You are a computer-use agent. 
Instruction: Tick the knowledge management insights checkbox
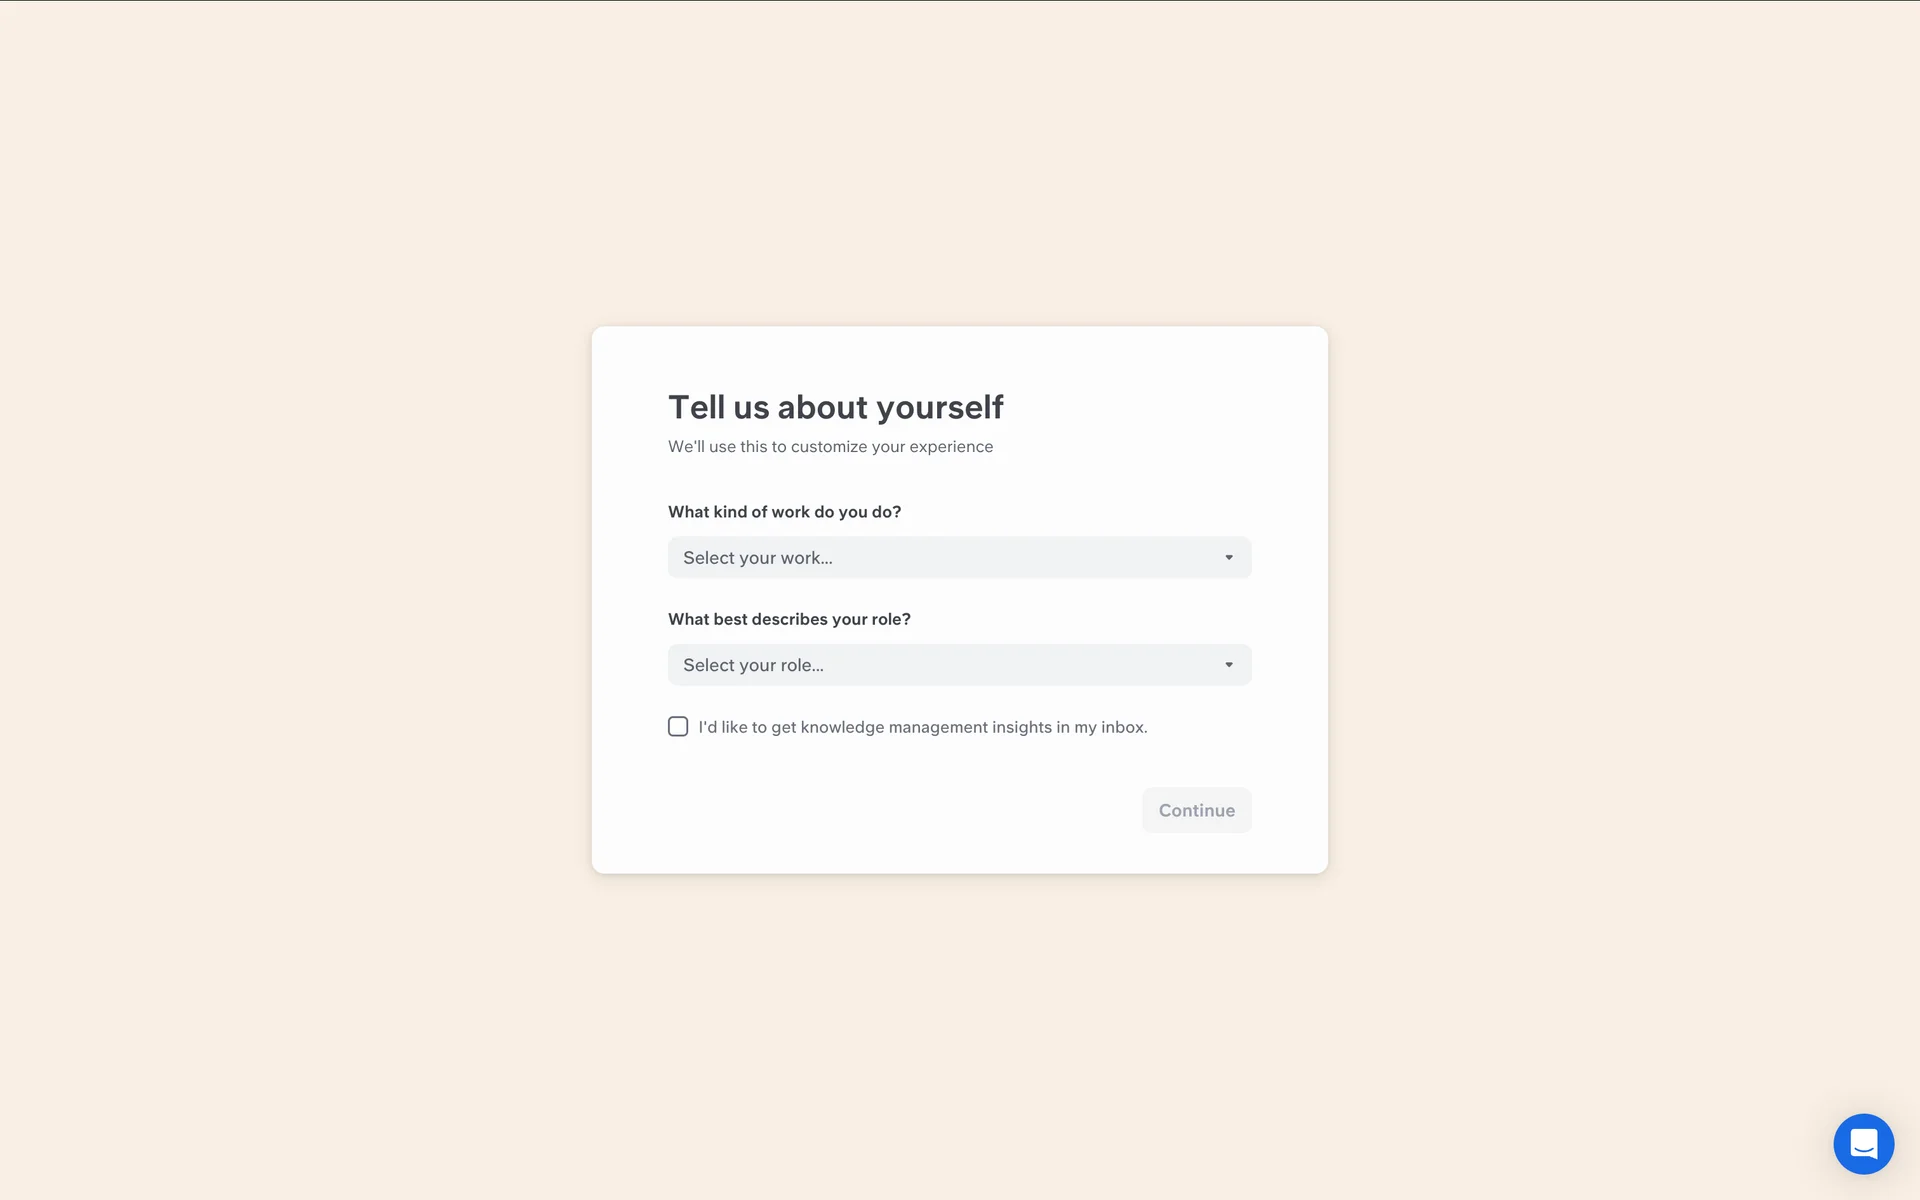678,727
